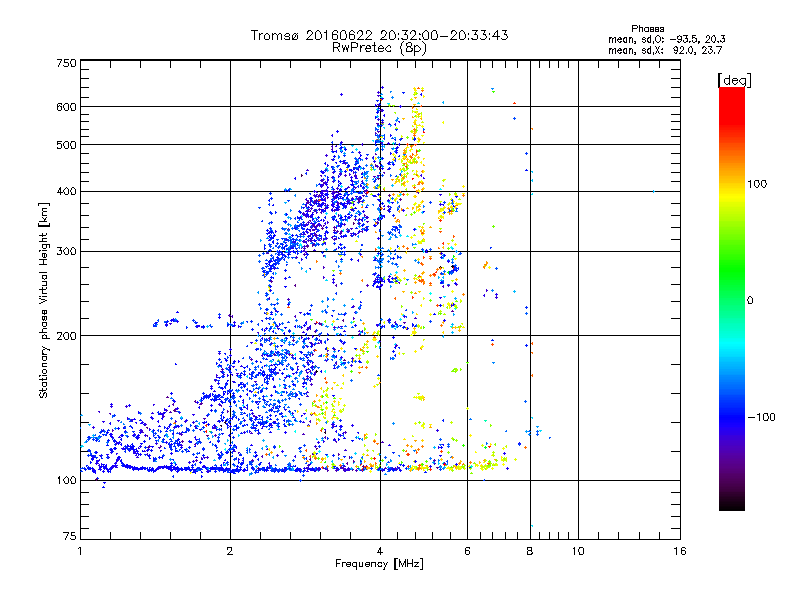
Task: Select the 'mean, sd,O: -93.5, 20.3' line
Action: pos(666,39)
